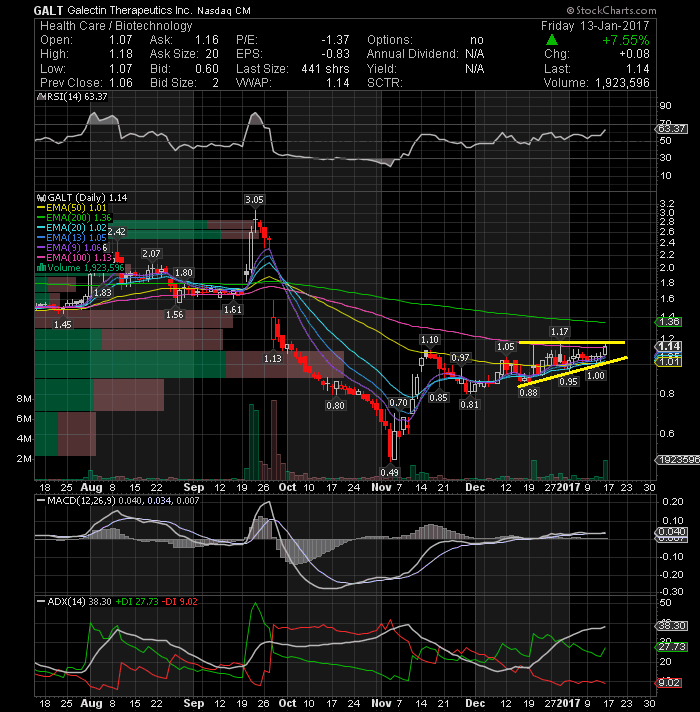Click the 1.45 low price label
This screenshot has height=712, width=700.
point(63,324)
